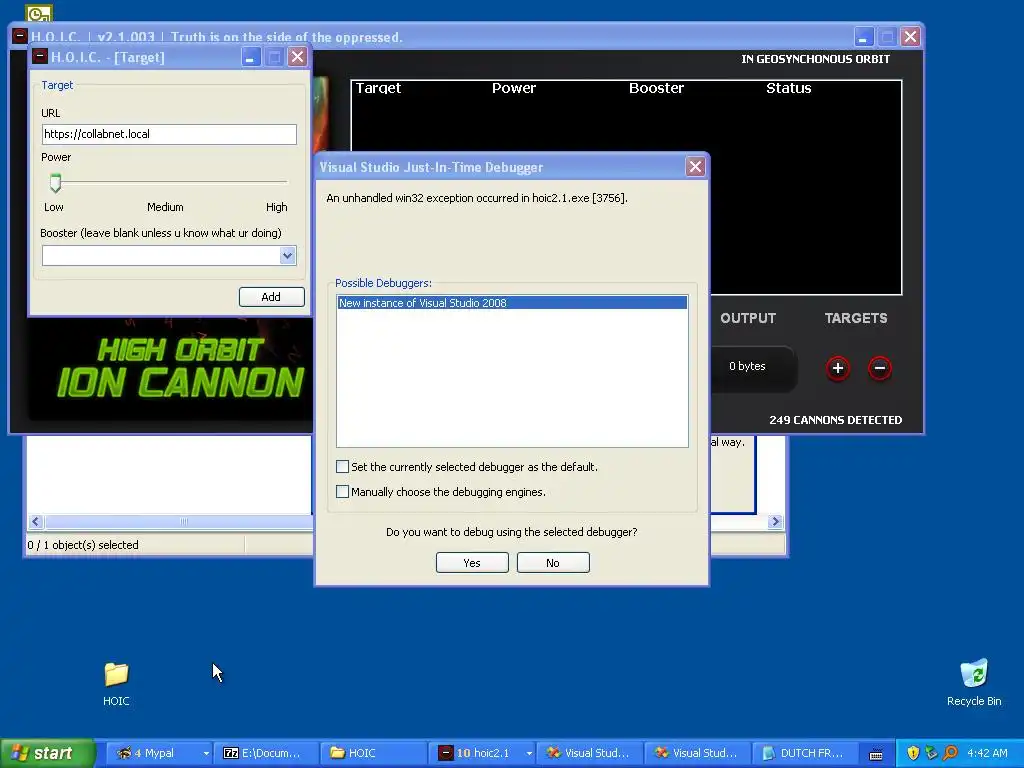
Task: Open the Recycle Bin icon
Action: tap(974, 683)
